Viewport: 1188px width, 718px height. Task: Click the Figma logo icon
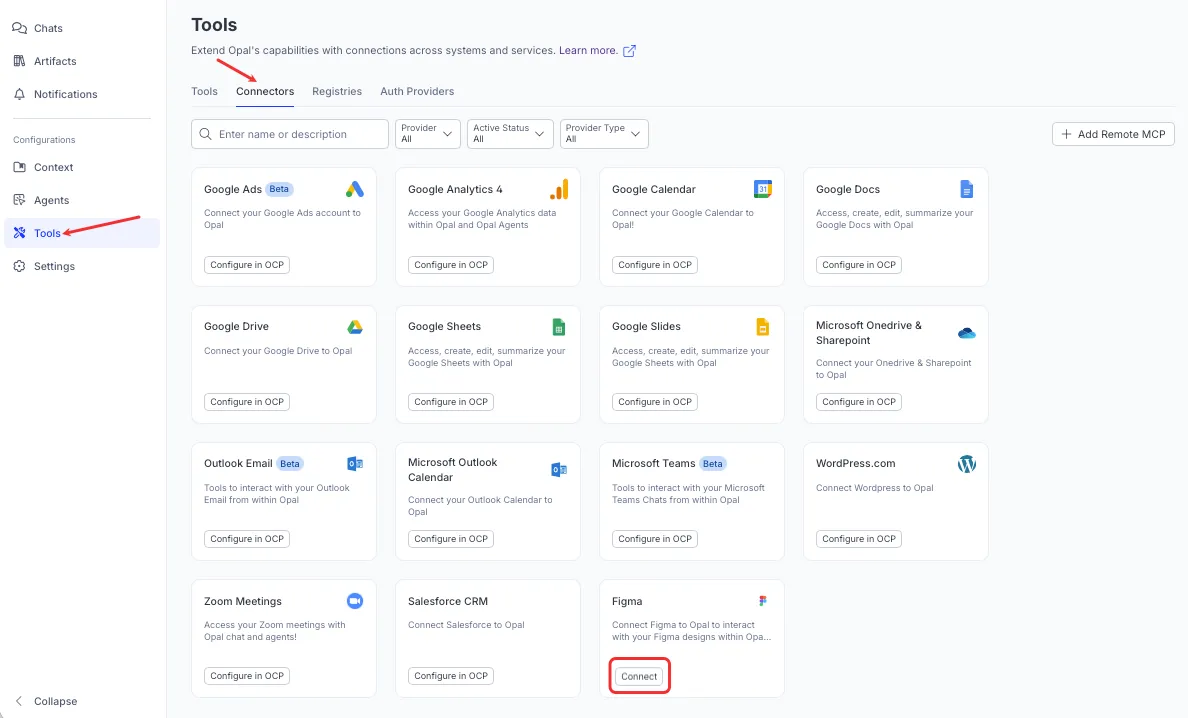pos(763,601)
